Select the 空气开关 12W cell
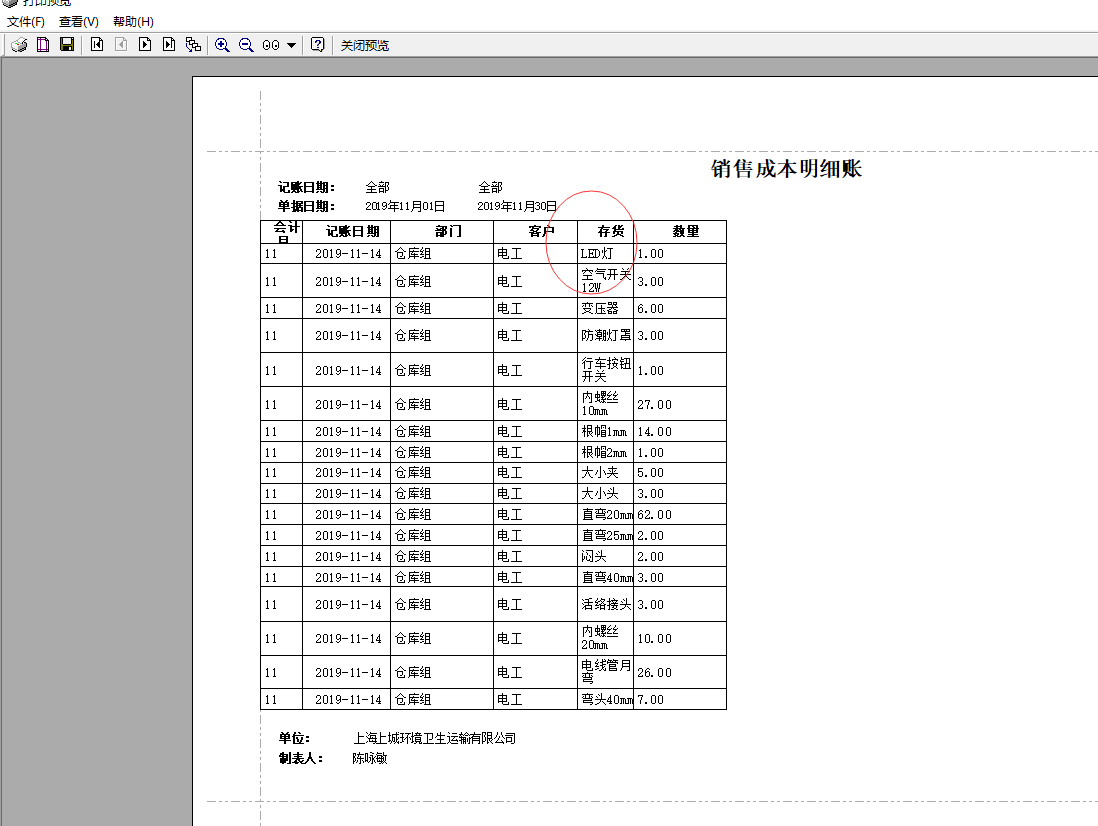1098x826 pixels. point(605,281)
